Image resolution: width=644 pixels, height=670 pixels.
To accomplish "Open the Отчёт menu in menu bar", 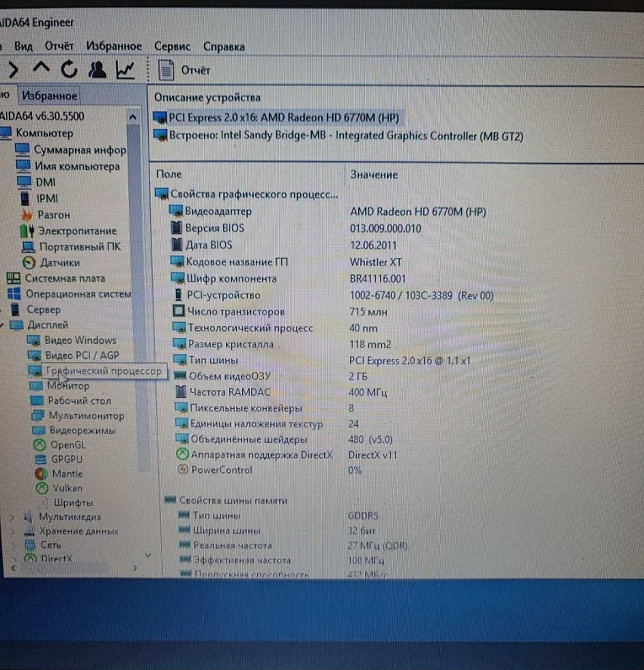I will click(59, 46).
